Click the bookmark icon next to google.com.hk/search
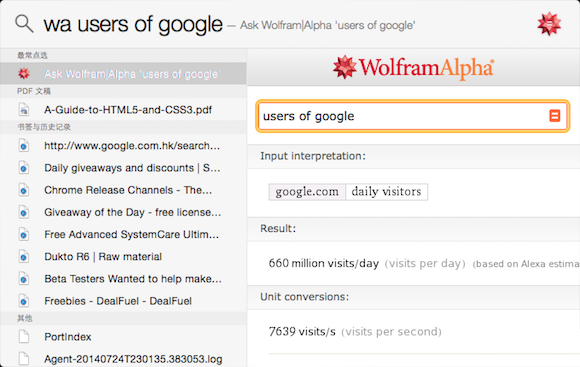 click(24, 146)
